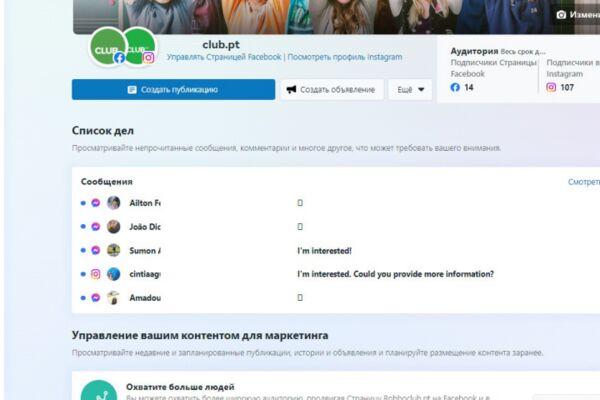Viewport: 600px width, 400px height.
Task: Click the green Охватите больше людей icon
Action: pyautogui.click(x=99, y=390)
